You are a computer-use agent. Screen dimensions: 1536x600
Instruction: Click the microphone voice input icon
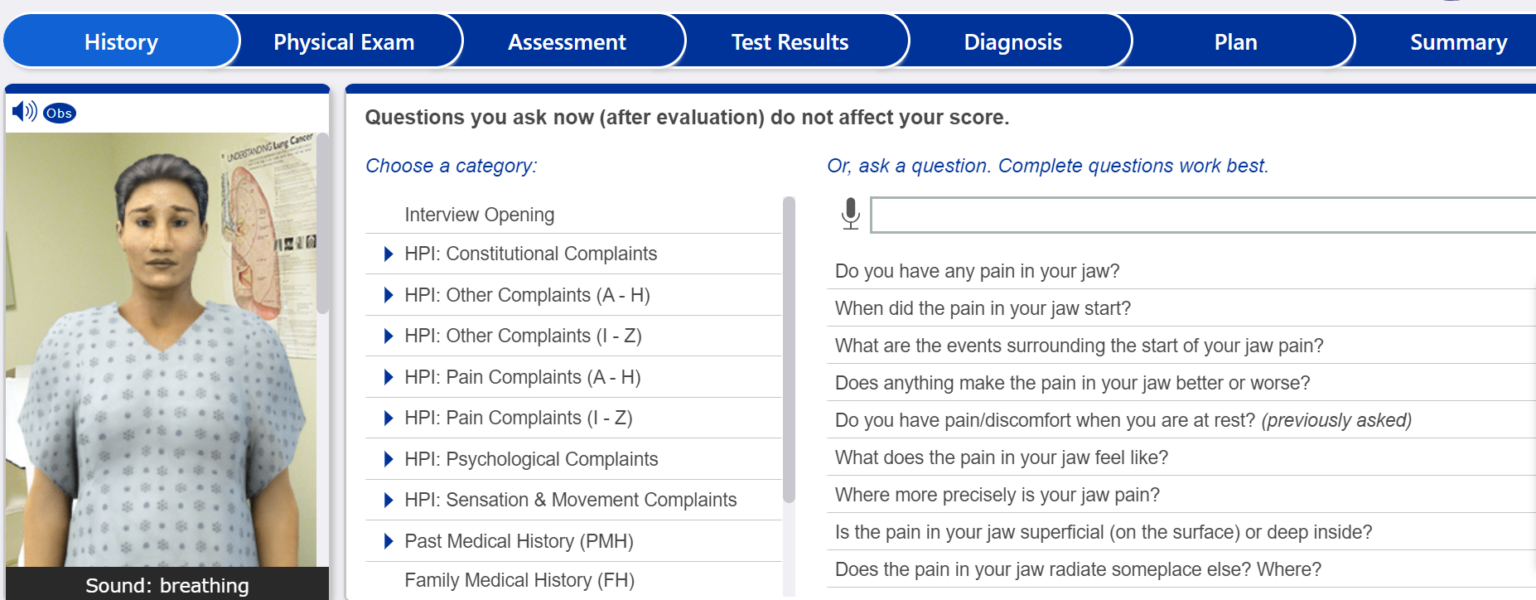coord(850,214)
